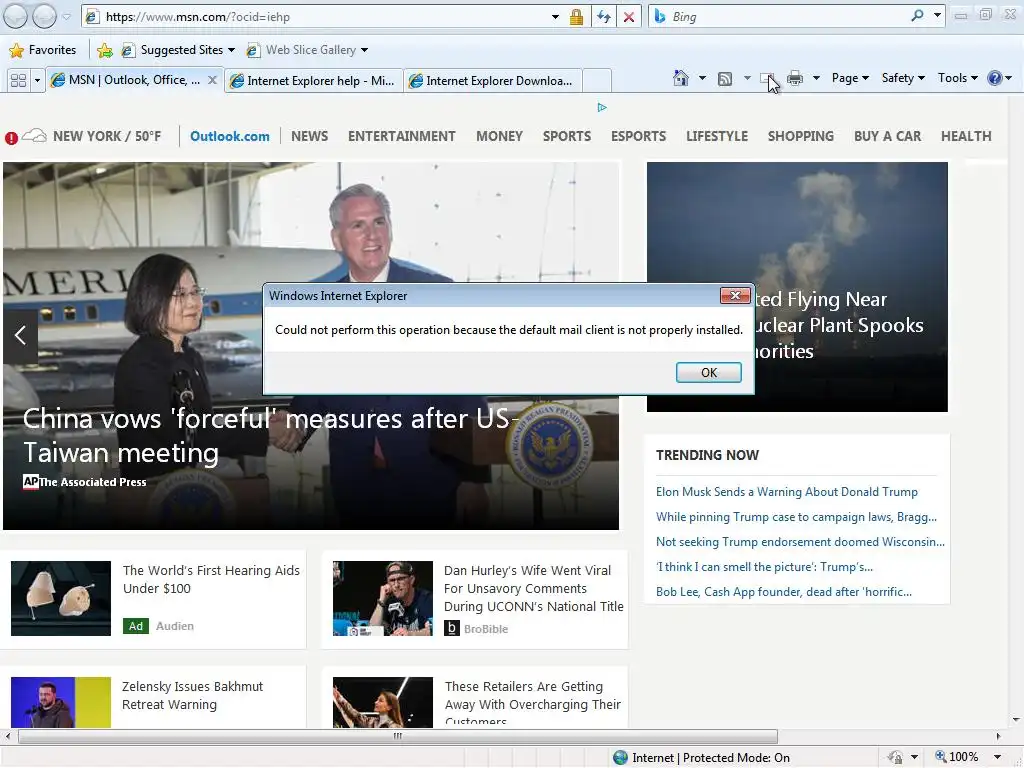Image resolution: width=1024 pixels, height=768 pixels.
Task: Go to the BUY A CAR section
Action: point(888,136)
